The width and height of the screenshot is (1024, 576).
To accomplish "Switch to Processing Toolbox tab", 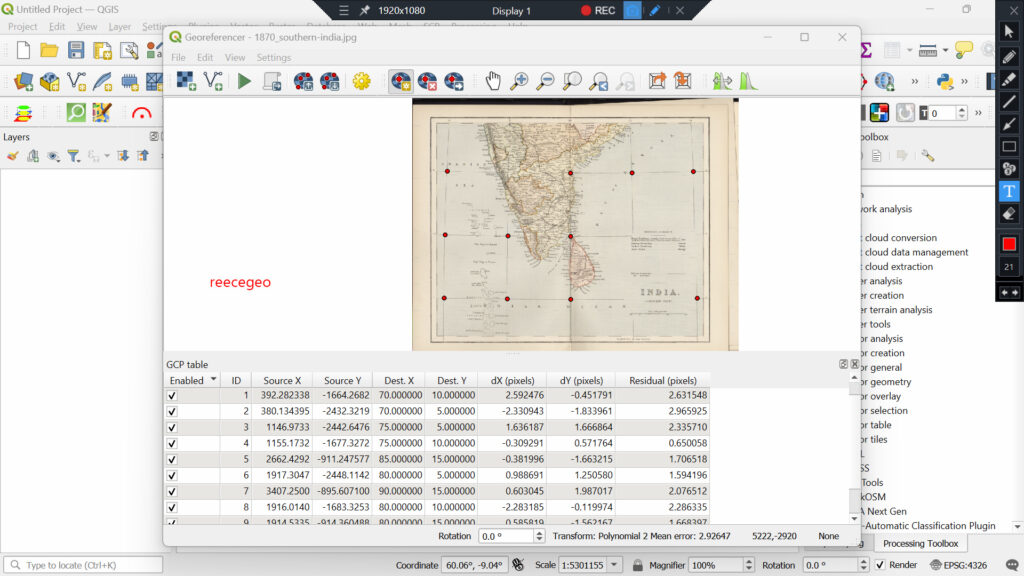I will [920, 543].
